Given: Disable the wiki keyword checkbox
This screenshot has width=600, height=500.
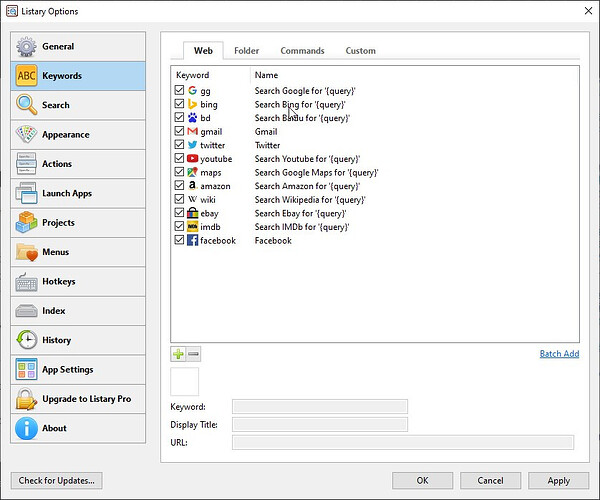Looking at the screenshot, I should pyautogui.click(x=179, y=199).
